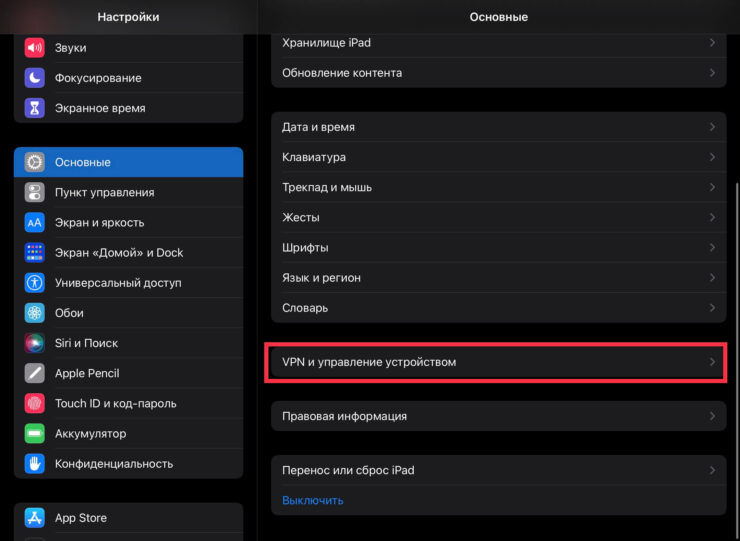Tap the Звуки speaker icon
The width and height of the screenshot is (740, 541).
click(x=34, y=48)
